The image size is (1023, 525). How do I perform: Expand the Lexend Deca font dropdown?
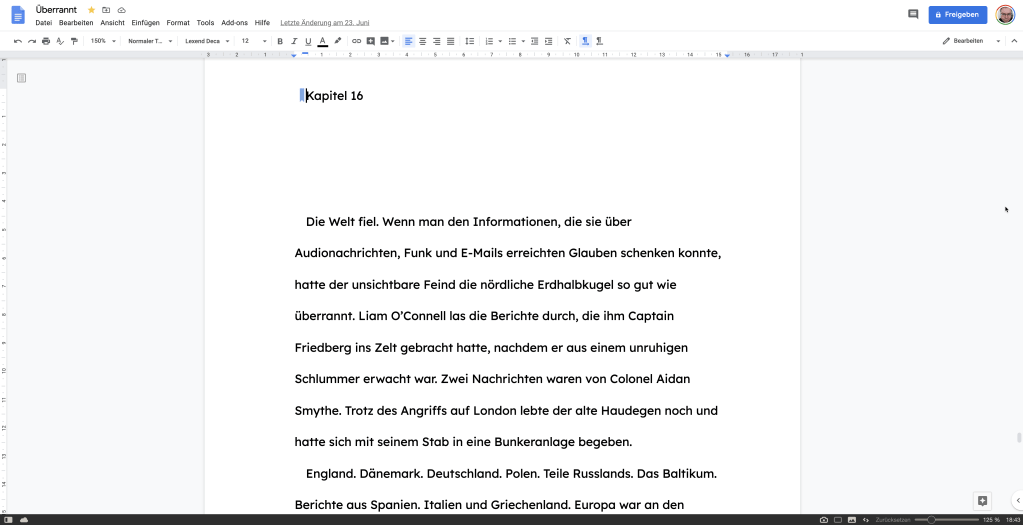(x=207, y=41)
